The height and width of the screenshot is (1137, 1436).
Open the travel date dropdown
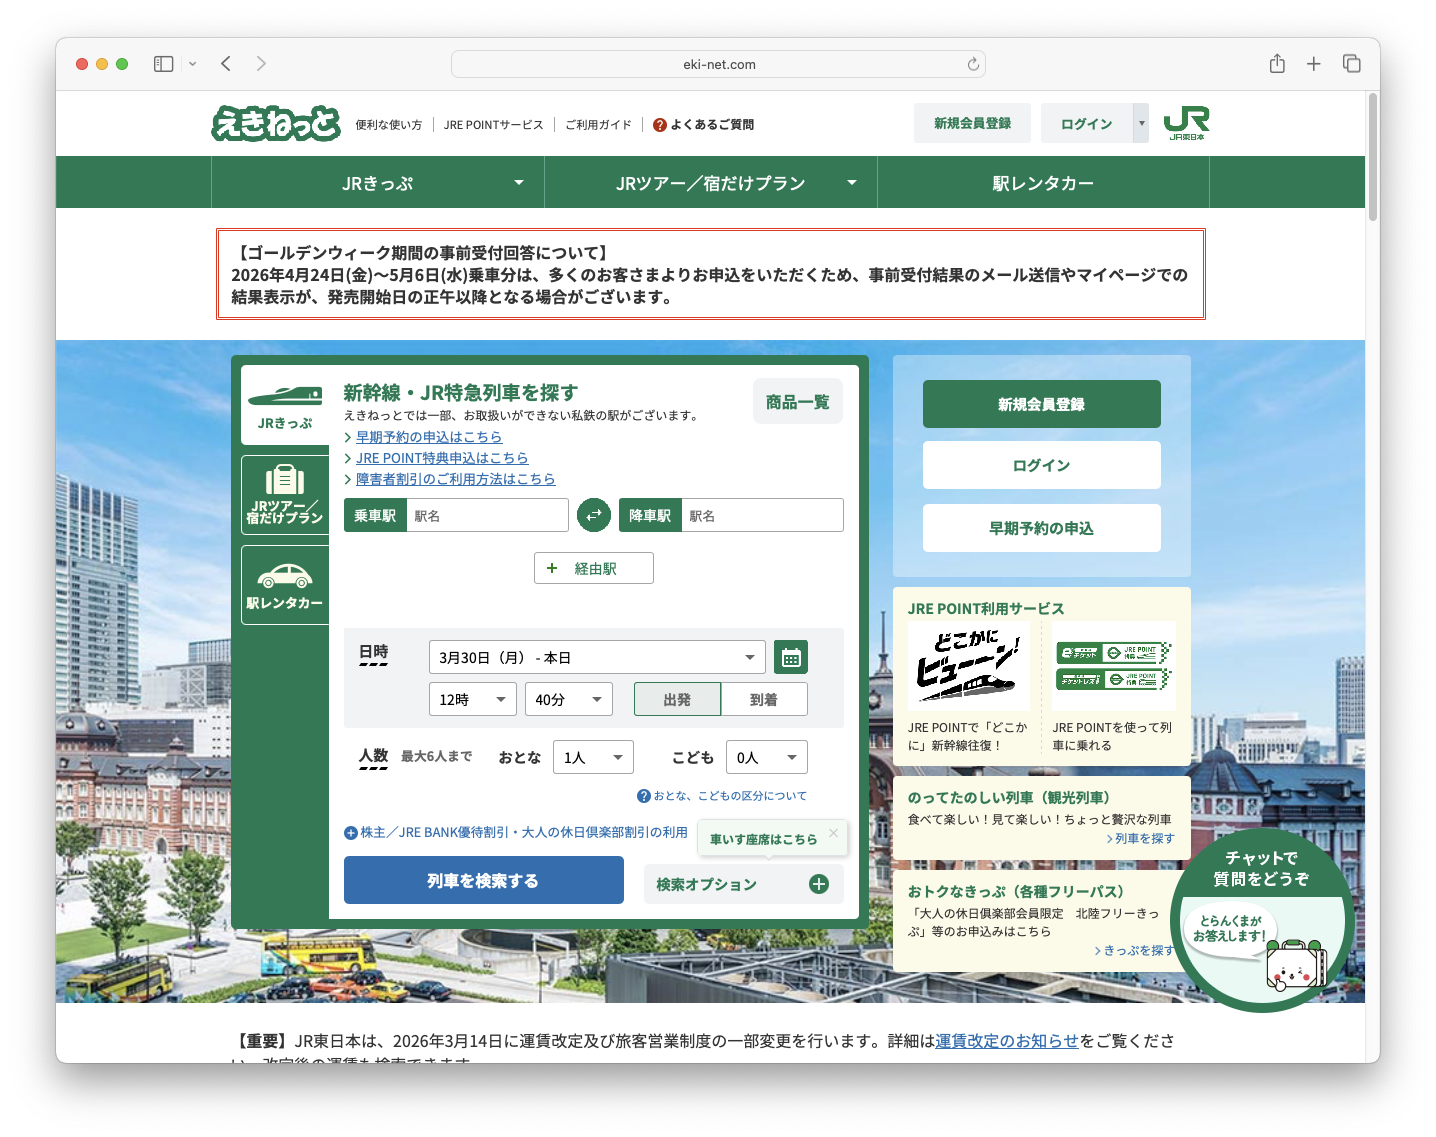[597, 657]
